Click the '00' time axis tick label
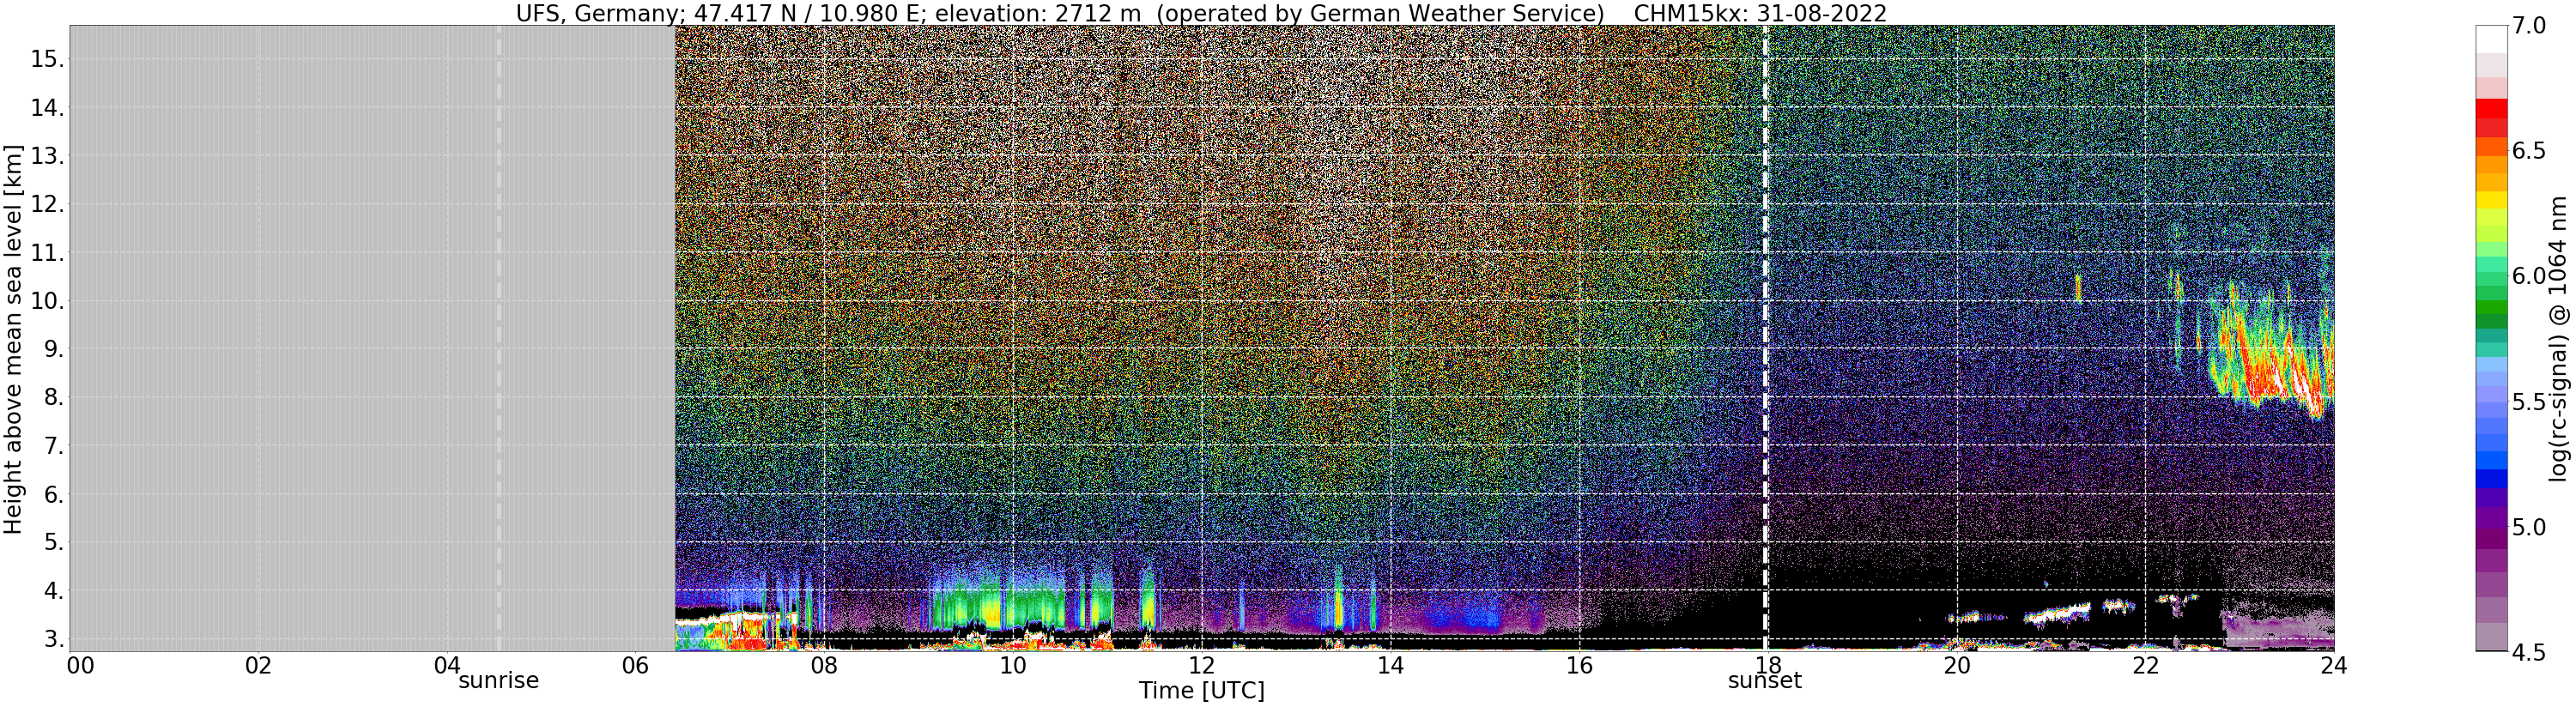Image resolution: width=2576 pixels, height=707 pixels. tap(80, 666)
